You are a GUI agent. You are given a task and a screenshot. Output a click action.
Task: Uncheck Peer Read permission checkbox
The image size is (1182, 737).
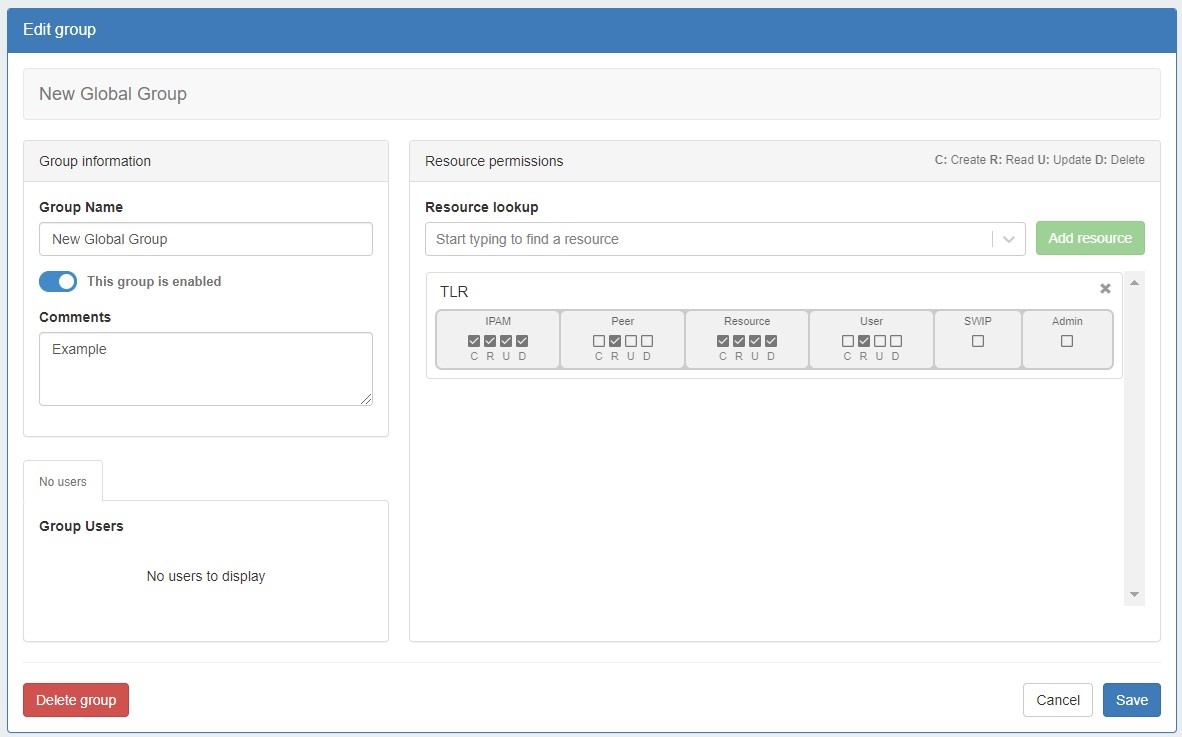[615, 341]
